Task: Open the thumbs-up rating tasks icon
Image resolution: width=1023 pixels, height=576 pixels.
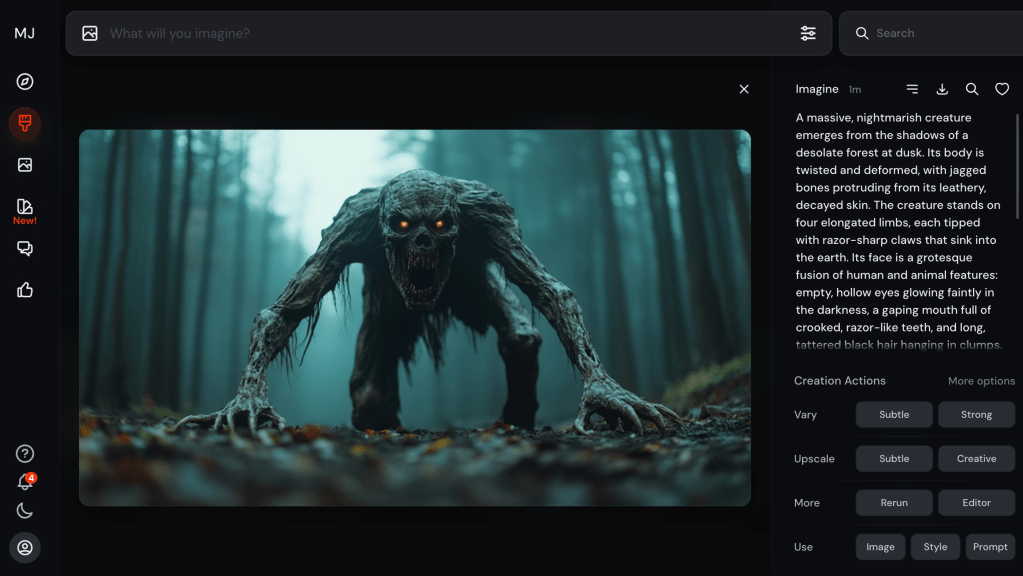Action: [x=25, y=290]
